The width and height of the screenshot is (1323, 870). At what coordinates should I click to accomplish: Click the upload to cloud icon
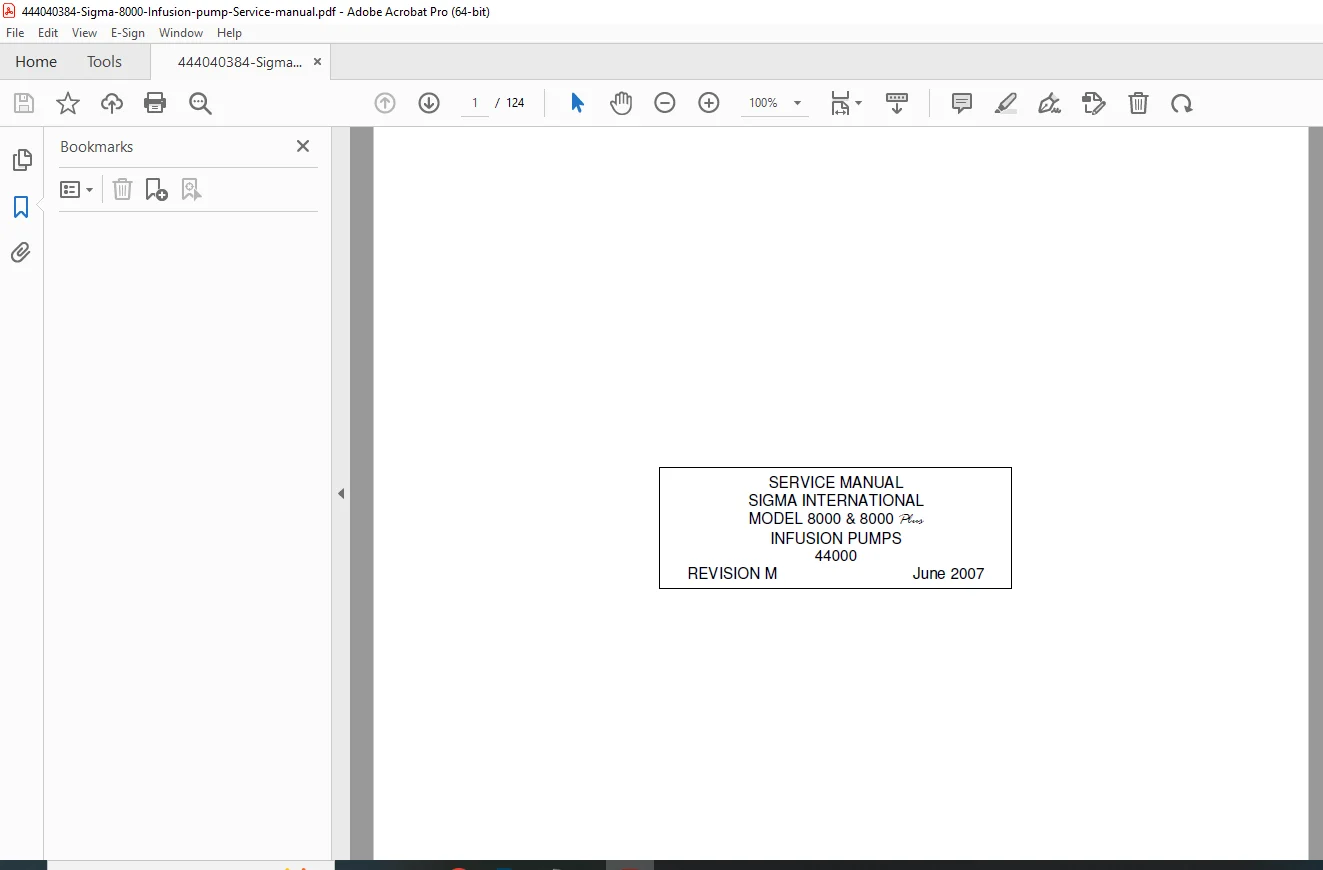pyautogui.click(x=112, y=103)
